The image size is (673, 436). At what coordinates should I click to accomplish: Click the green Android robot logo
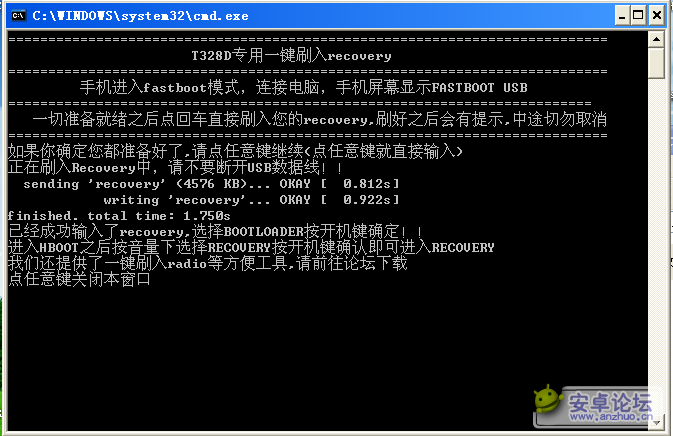coord(547,398)
